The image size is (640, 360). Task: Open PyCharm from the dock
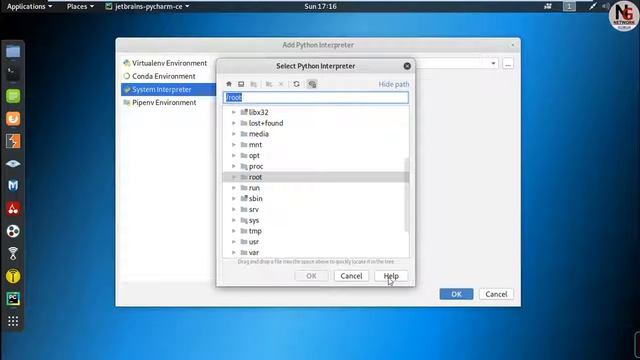[x=13, y=299]
